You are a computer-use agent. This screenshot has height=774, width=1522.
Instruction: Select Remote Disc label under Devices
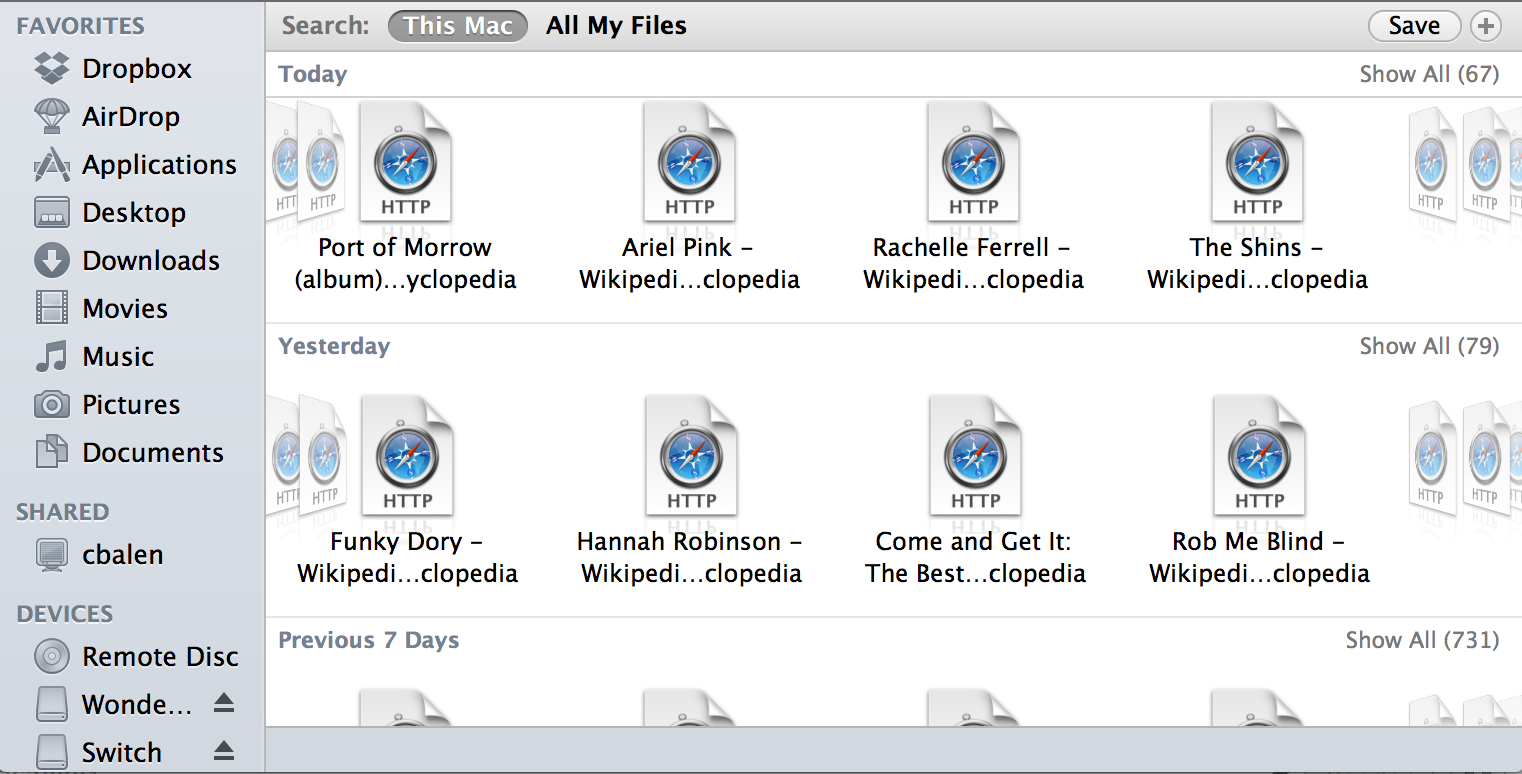(x=160, y=657)
